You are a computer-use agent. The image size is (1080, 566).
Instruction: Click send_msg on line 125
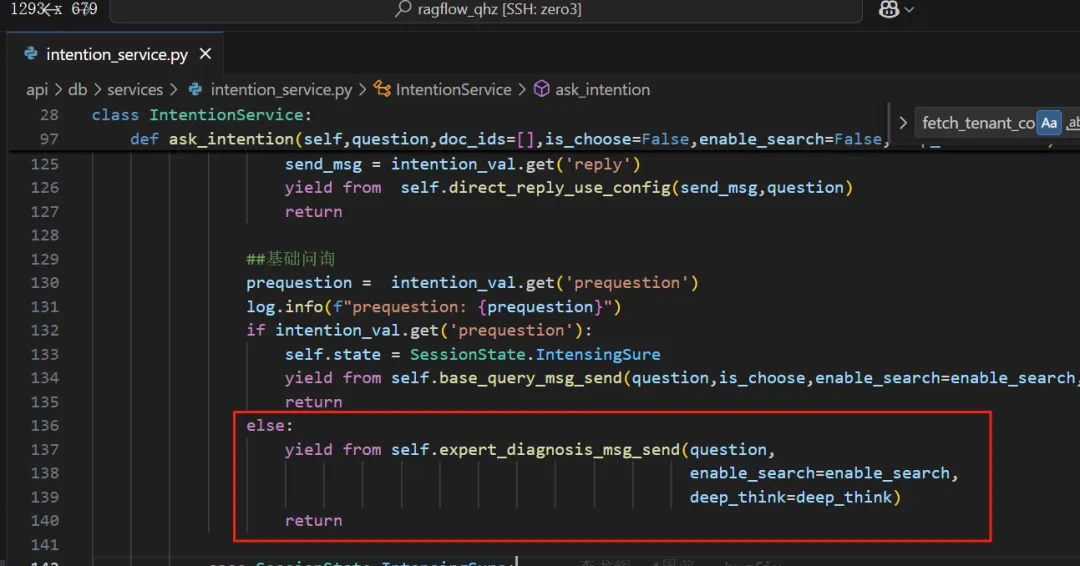323,164
